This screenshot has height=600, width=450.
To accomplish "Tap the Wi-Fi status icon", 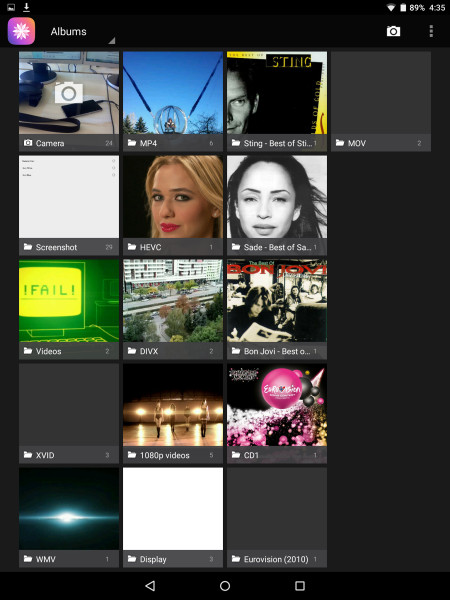I will (391, 8).
